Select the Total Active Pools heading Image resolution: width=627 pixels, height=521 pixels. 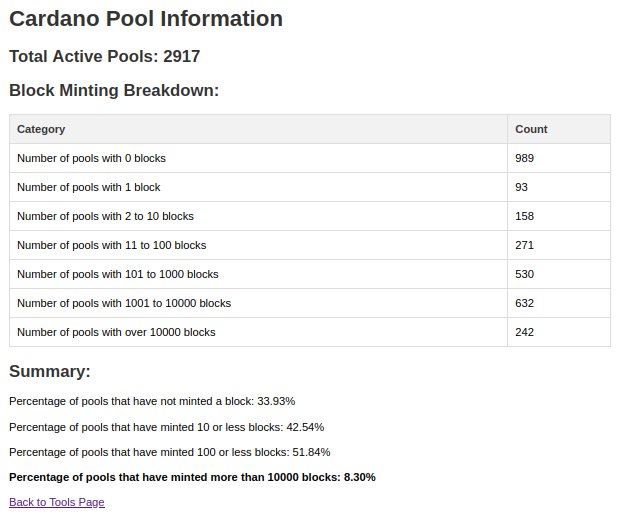(111, 57)
